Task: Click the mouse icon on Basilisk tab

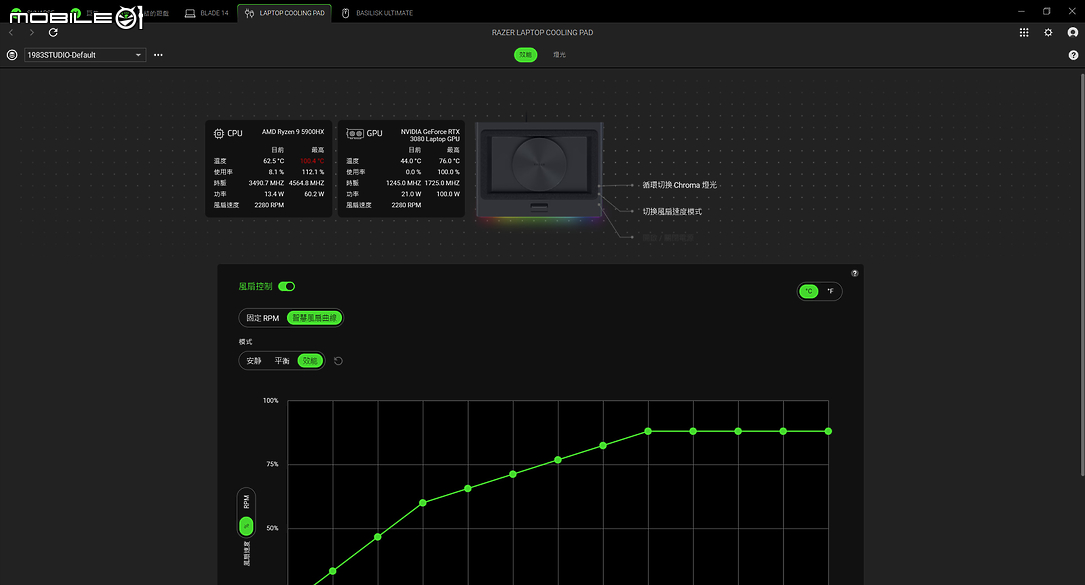Action: 345,13
